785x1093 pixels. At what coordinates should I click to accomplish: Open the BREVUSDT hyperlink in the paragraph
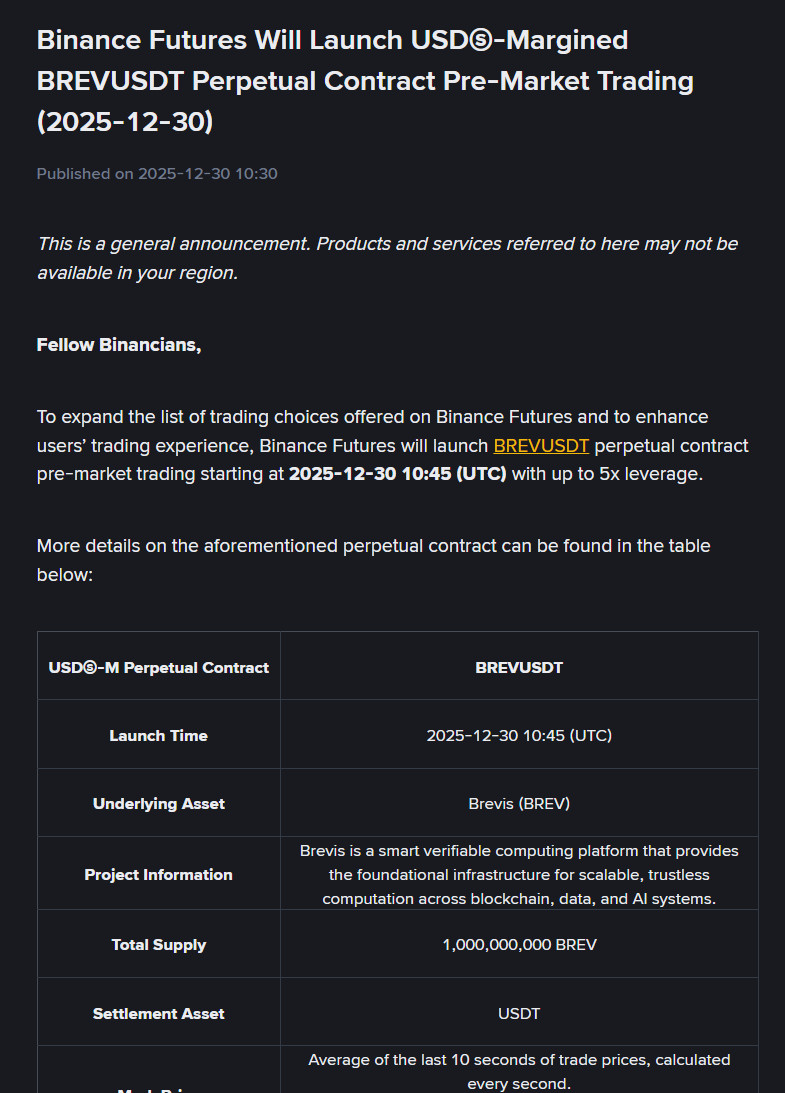click(541, 445)
